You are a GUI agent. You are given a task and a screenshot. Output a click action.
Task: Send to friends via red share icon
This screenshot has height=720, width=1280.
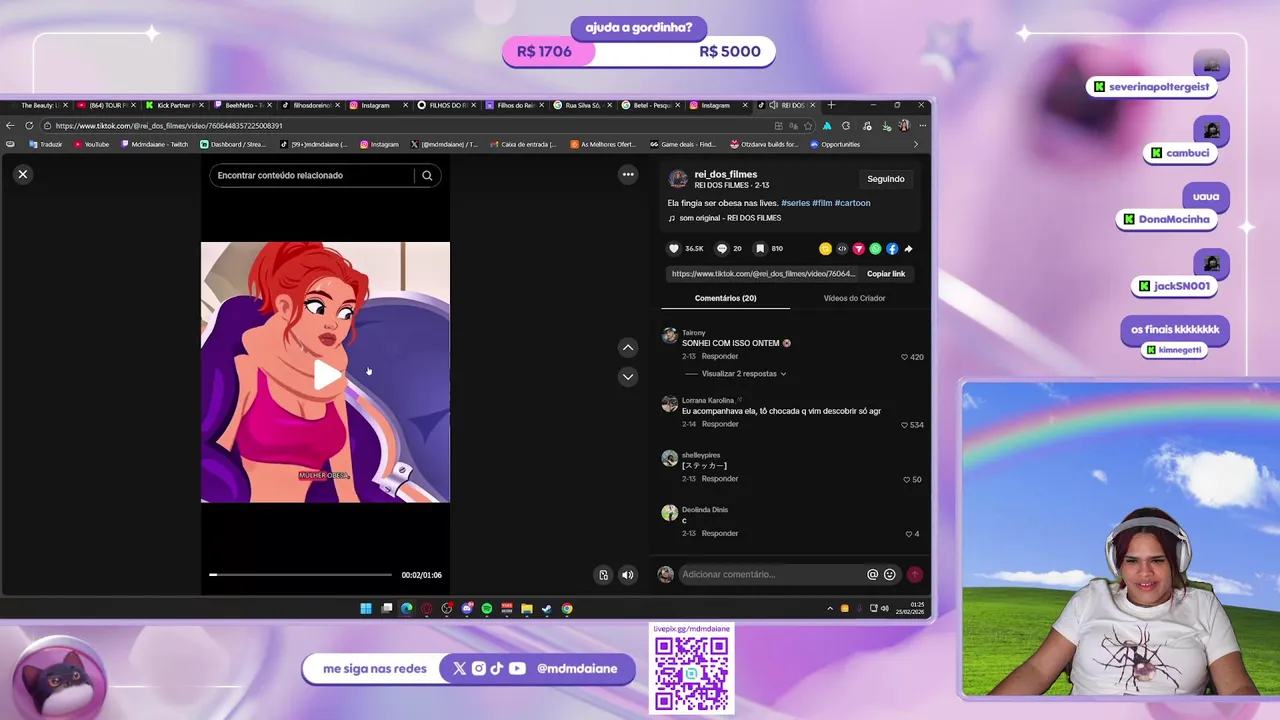tap(858, 248)
